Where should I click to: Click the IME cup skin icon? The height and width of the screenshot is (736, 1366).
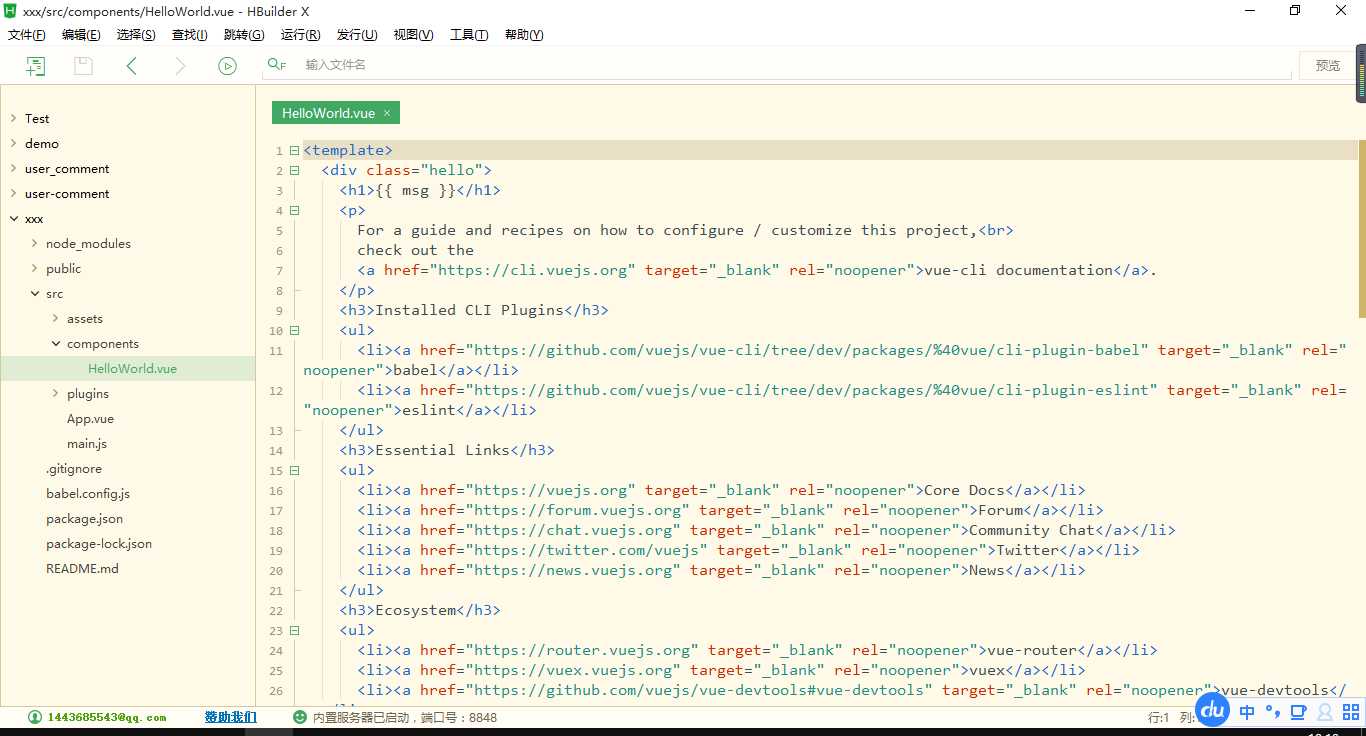(x=1299, y=712)
